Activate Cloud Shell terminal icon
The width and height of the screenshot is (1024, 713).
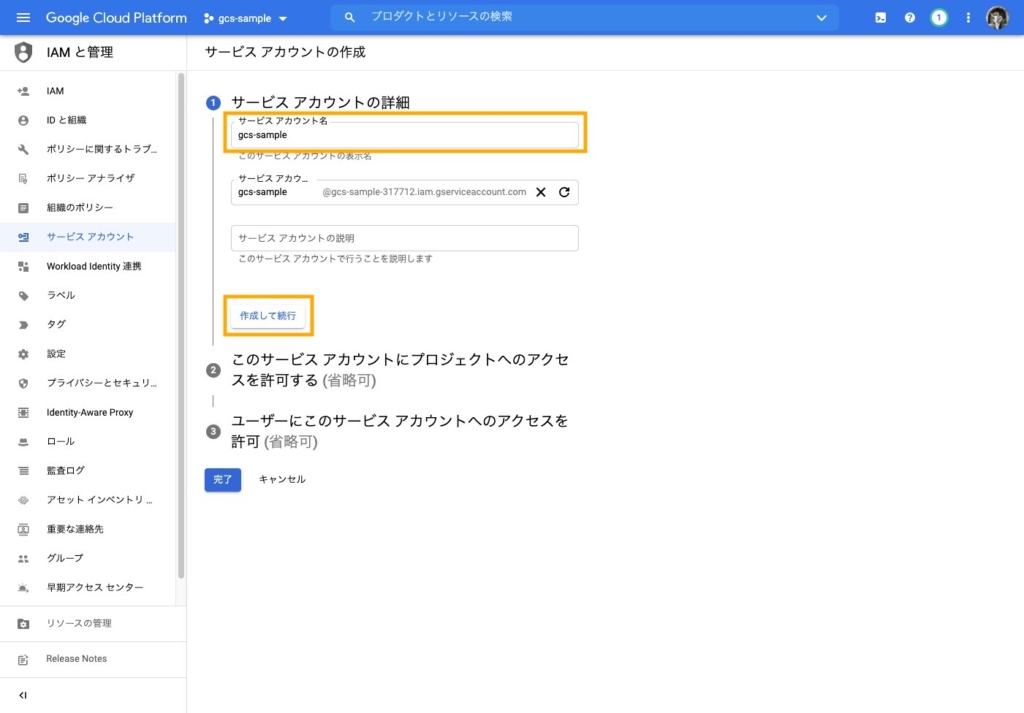(x=880, y=18)
